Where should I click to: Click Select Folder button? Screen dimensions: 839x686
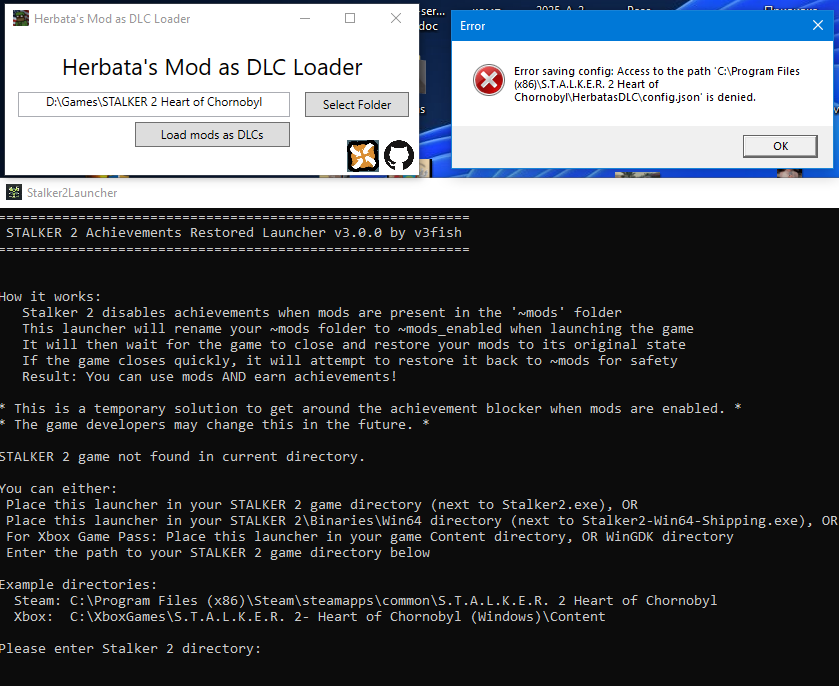coord(357,104)
